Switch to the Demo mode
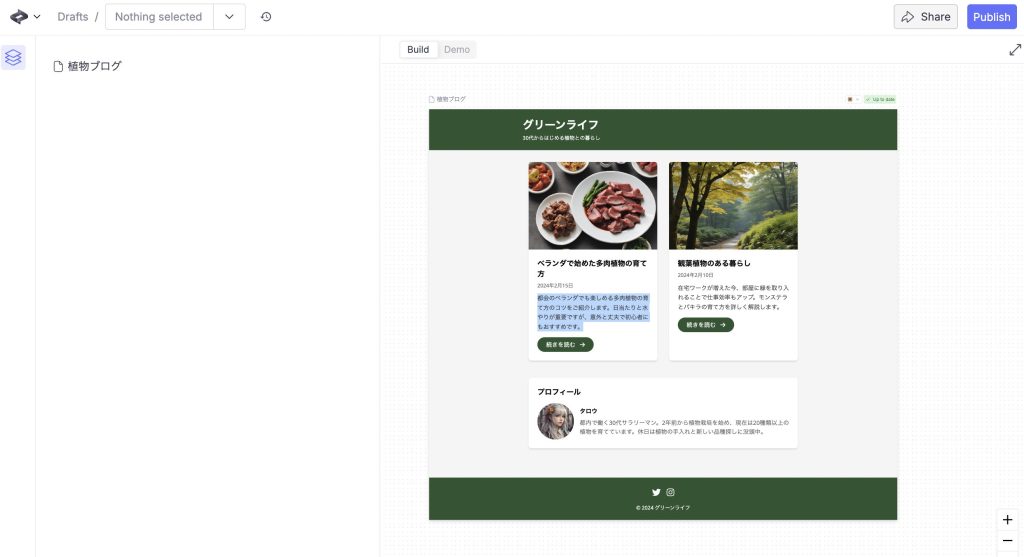1024x557 pixels. 457,50
